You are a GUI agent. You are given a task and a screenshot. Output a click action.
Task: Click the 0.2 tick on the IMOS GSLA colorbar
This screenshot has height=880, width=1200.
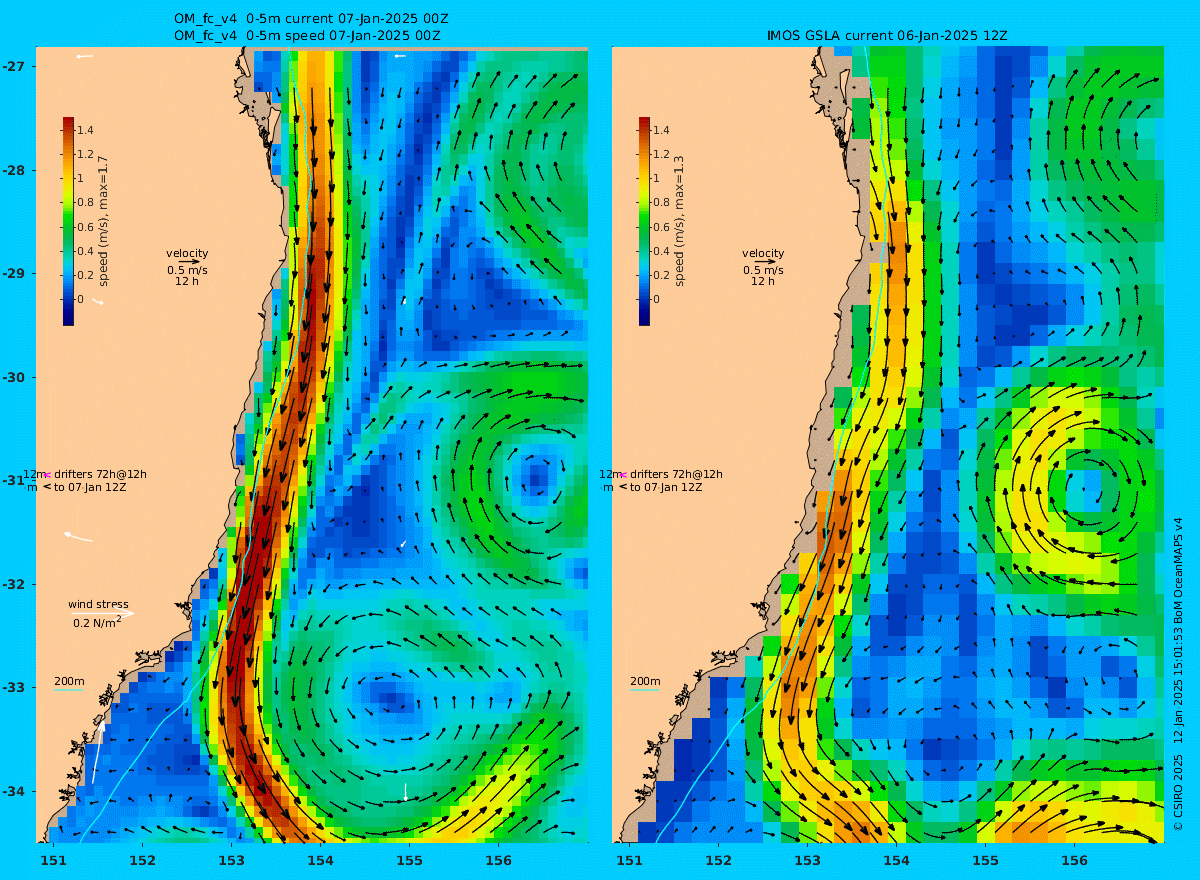click(662, 275)
